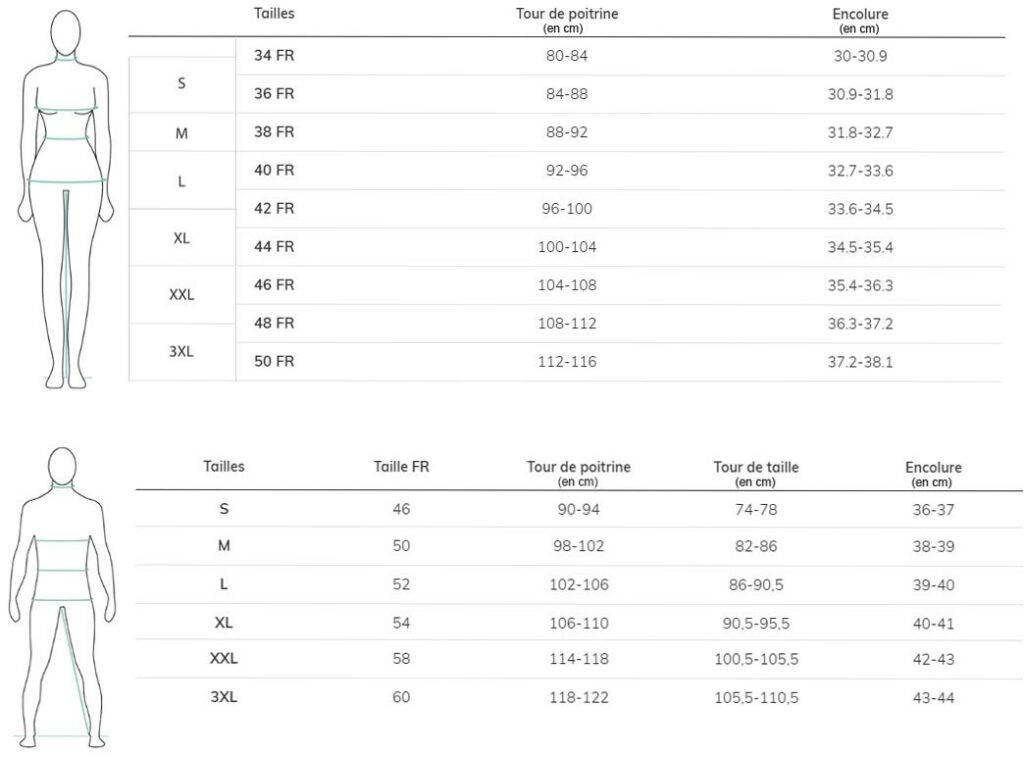This screenshot has width=1024, height=757.
Task: Click the XXL label in the top table
Action: click(x=181, y=295)
